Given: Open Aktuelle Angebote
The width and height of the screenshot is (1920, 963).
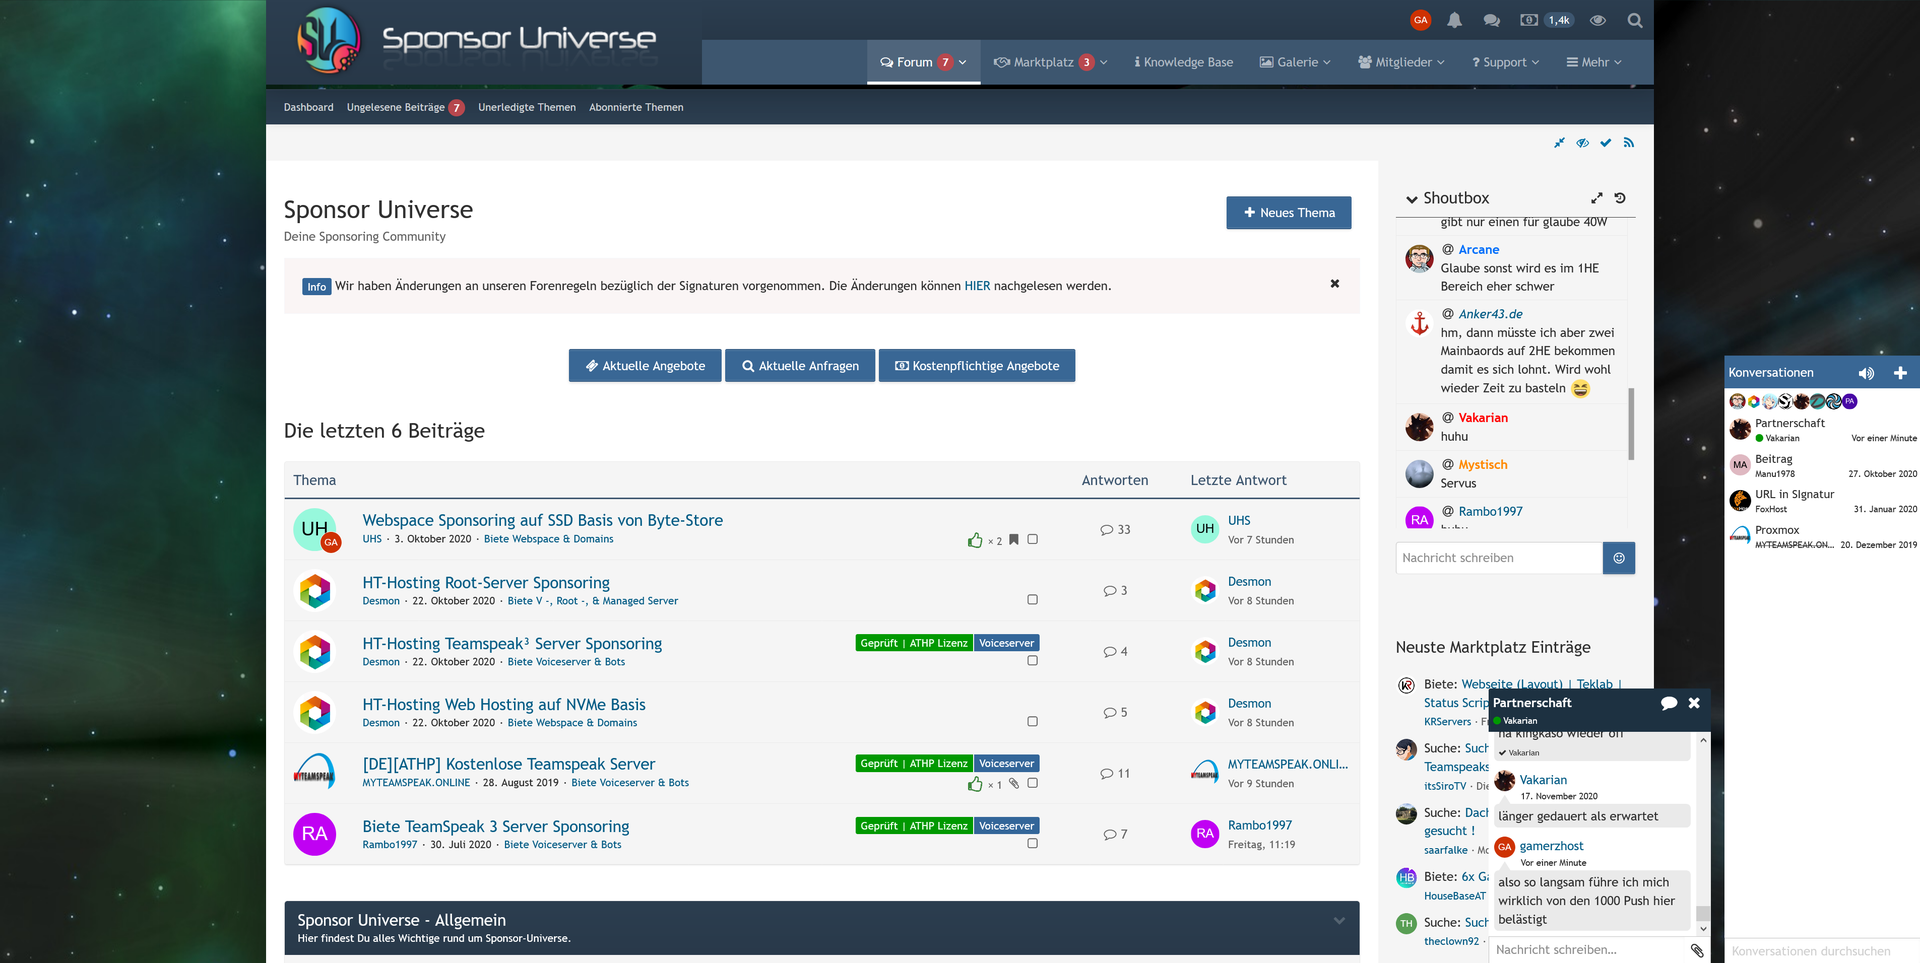Looking at the screenshot, I should [x=645, y=366].
